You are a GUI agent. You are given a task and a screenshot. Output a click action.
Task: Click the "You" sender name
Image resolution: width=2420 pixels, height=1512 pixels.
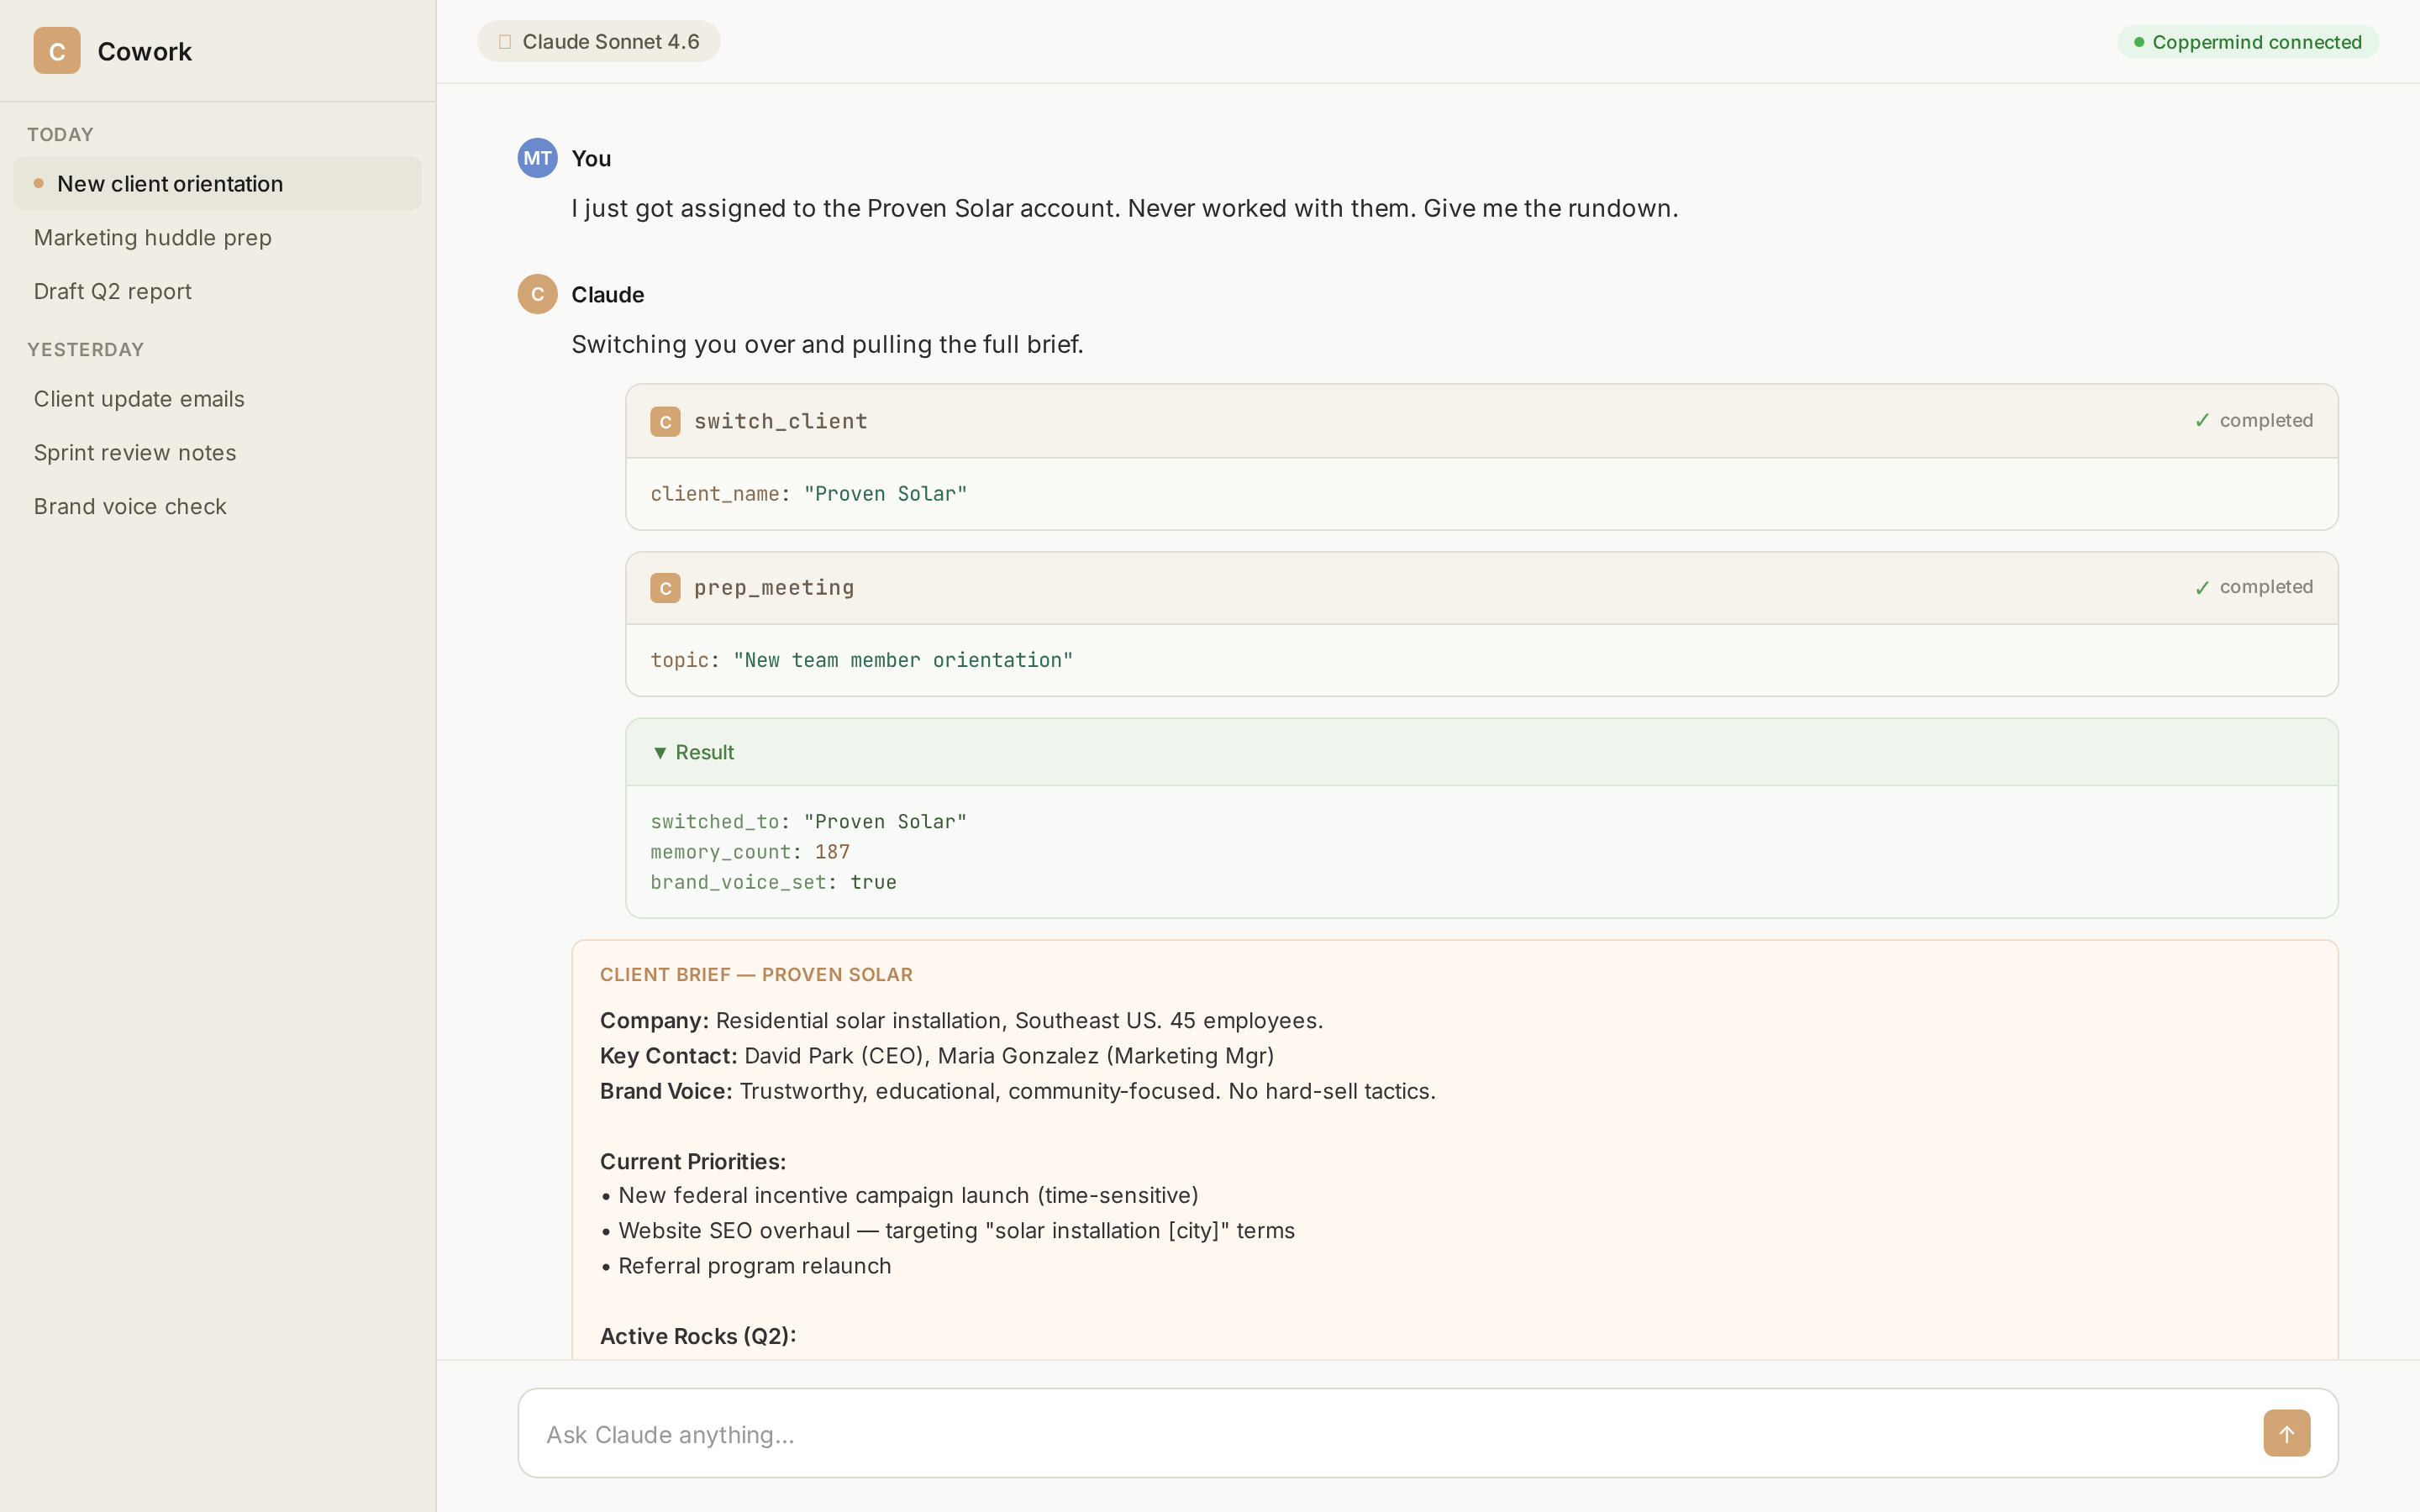click(x=591, y=158)
